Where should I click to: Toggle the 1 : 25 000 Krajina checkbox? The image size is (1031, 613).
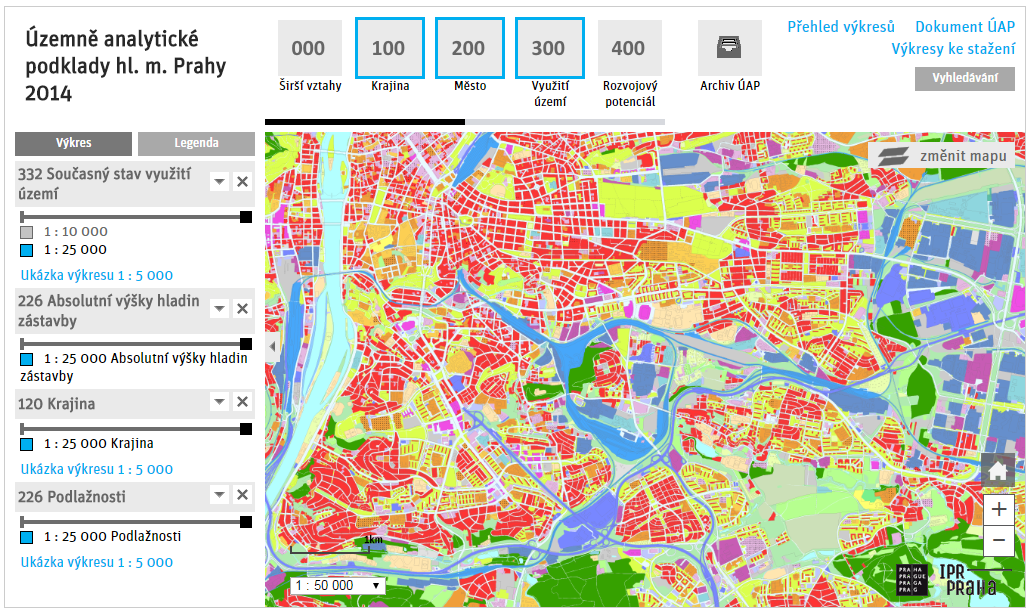27,444
